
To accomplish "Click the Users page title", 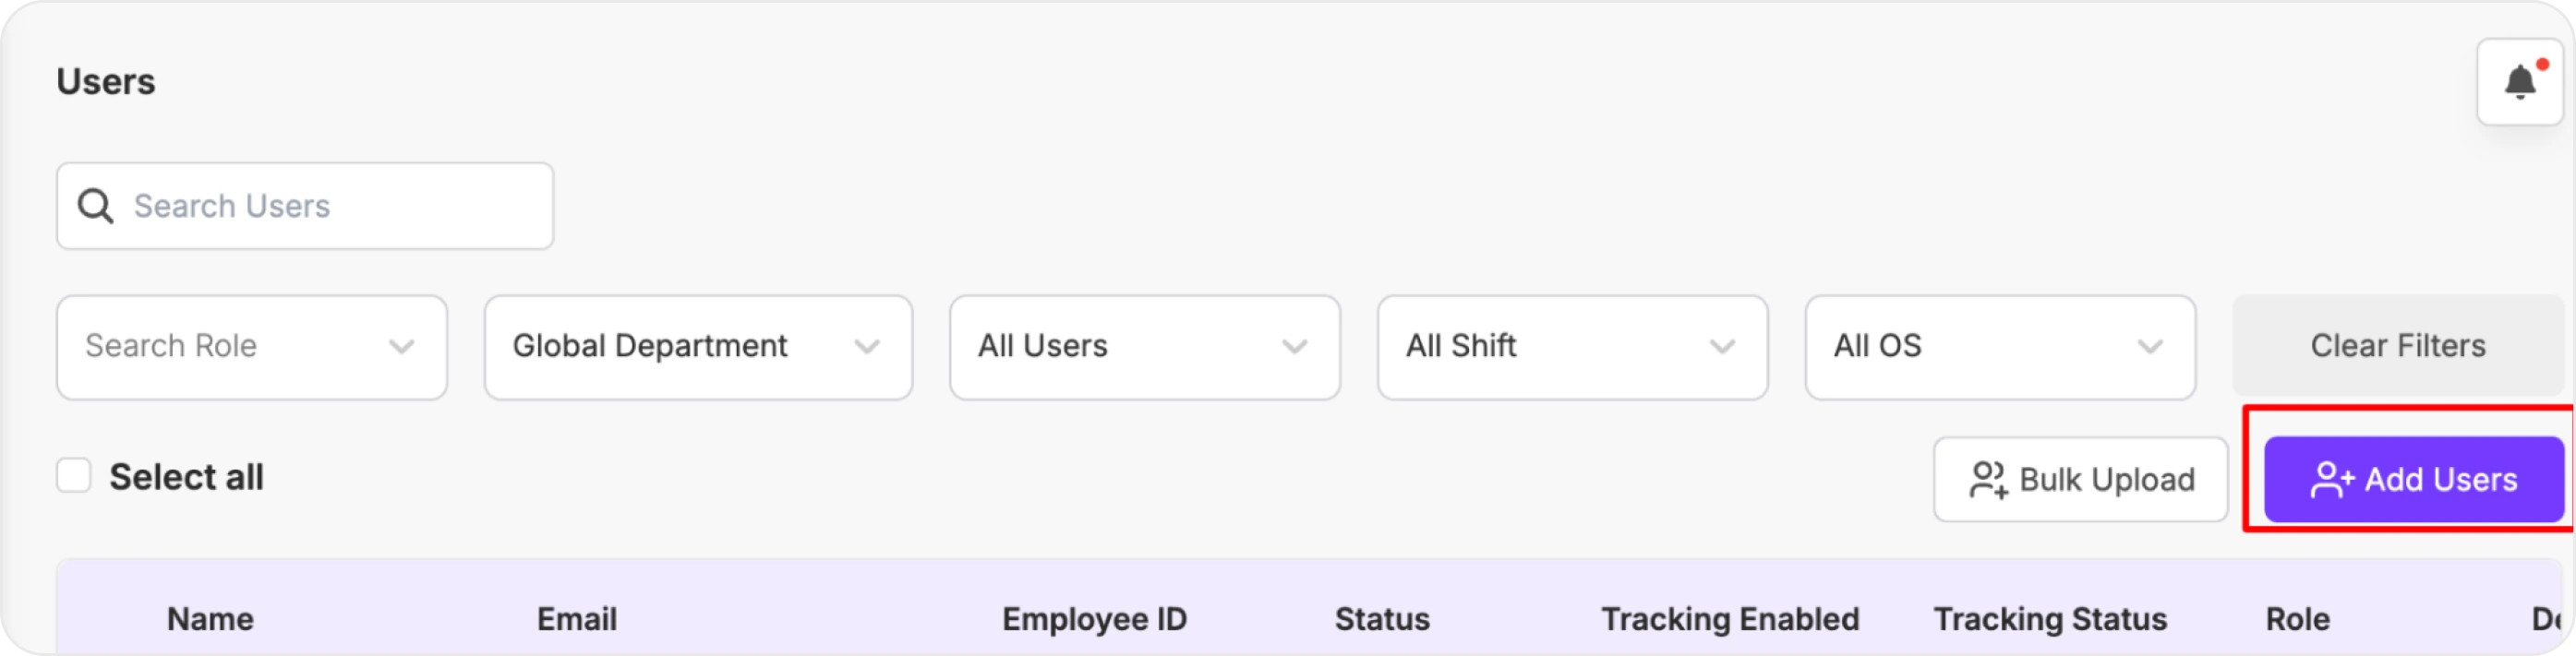I will pyautogui.click(x=106, y=82).
